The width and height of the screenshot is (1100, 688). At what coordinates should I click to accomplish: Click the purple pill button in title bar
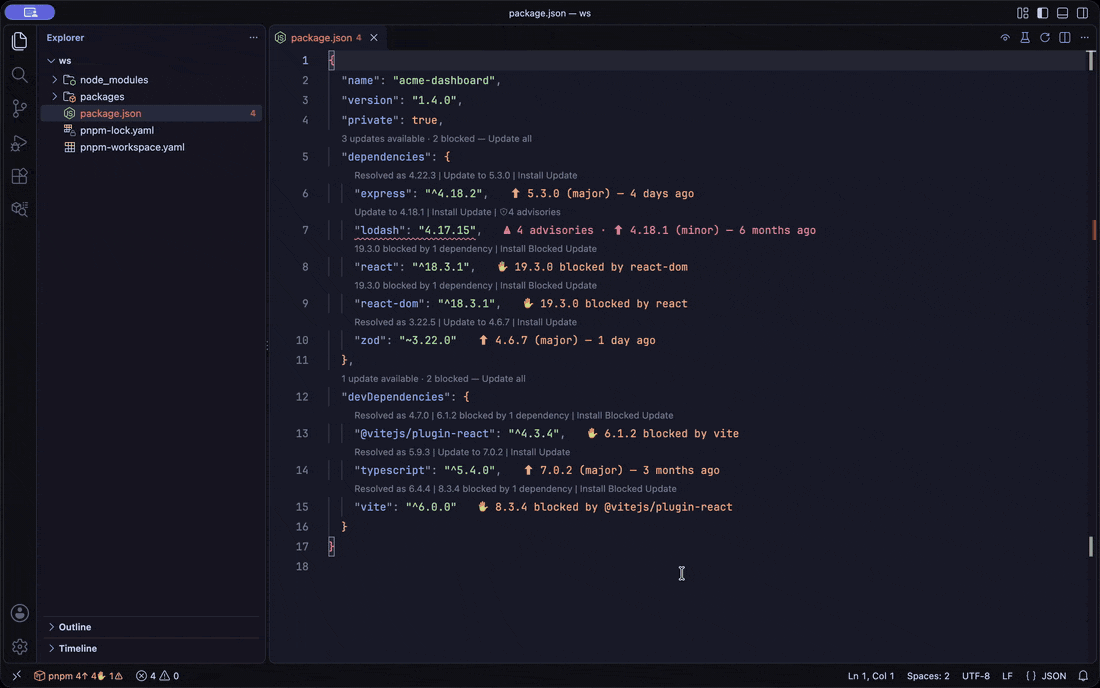click(x=29, y=13)
